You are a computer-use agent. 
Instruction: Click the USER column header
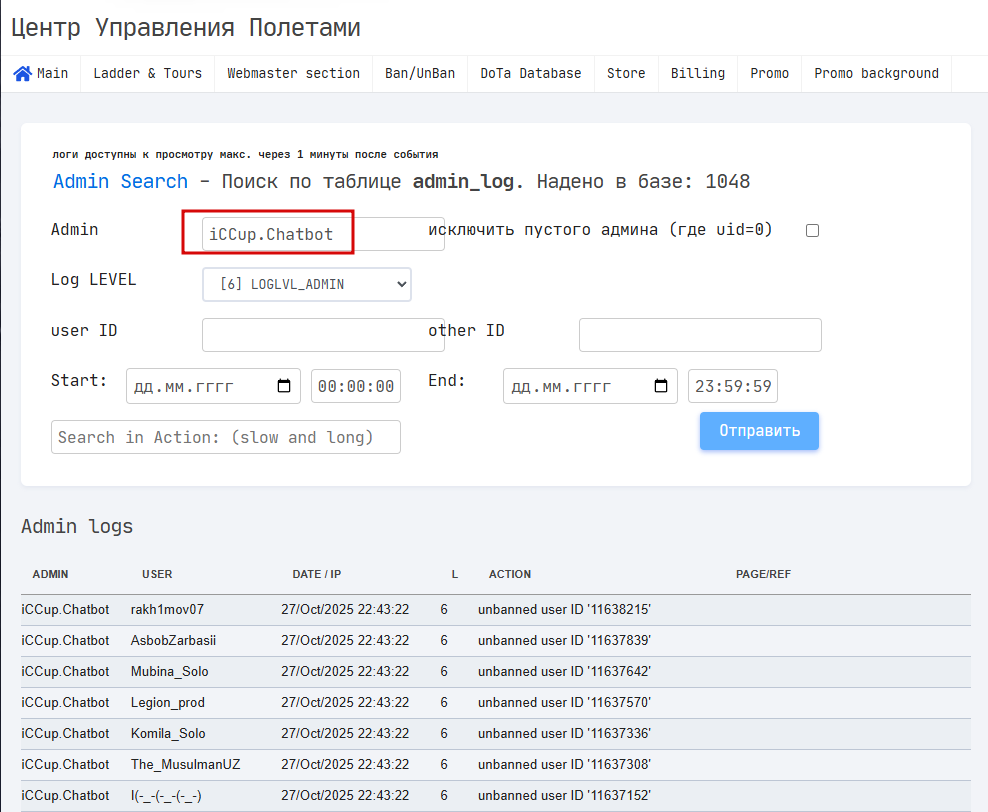coord(157,574)
